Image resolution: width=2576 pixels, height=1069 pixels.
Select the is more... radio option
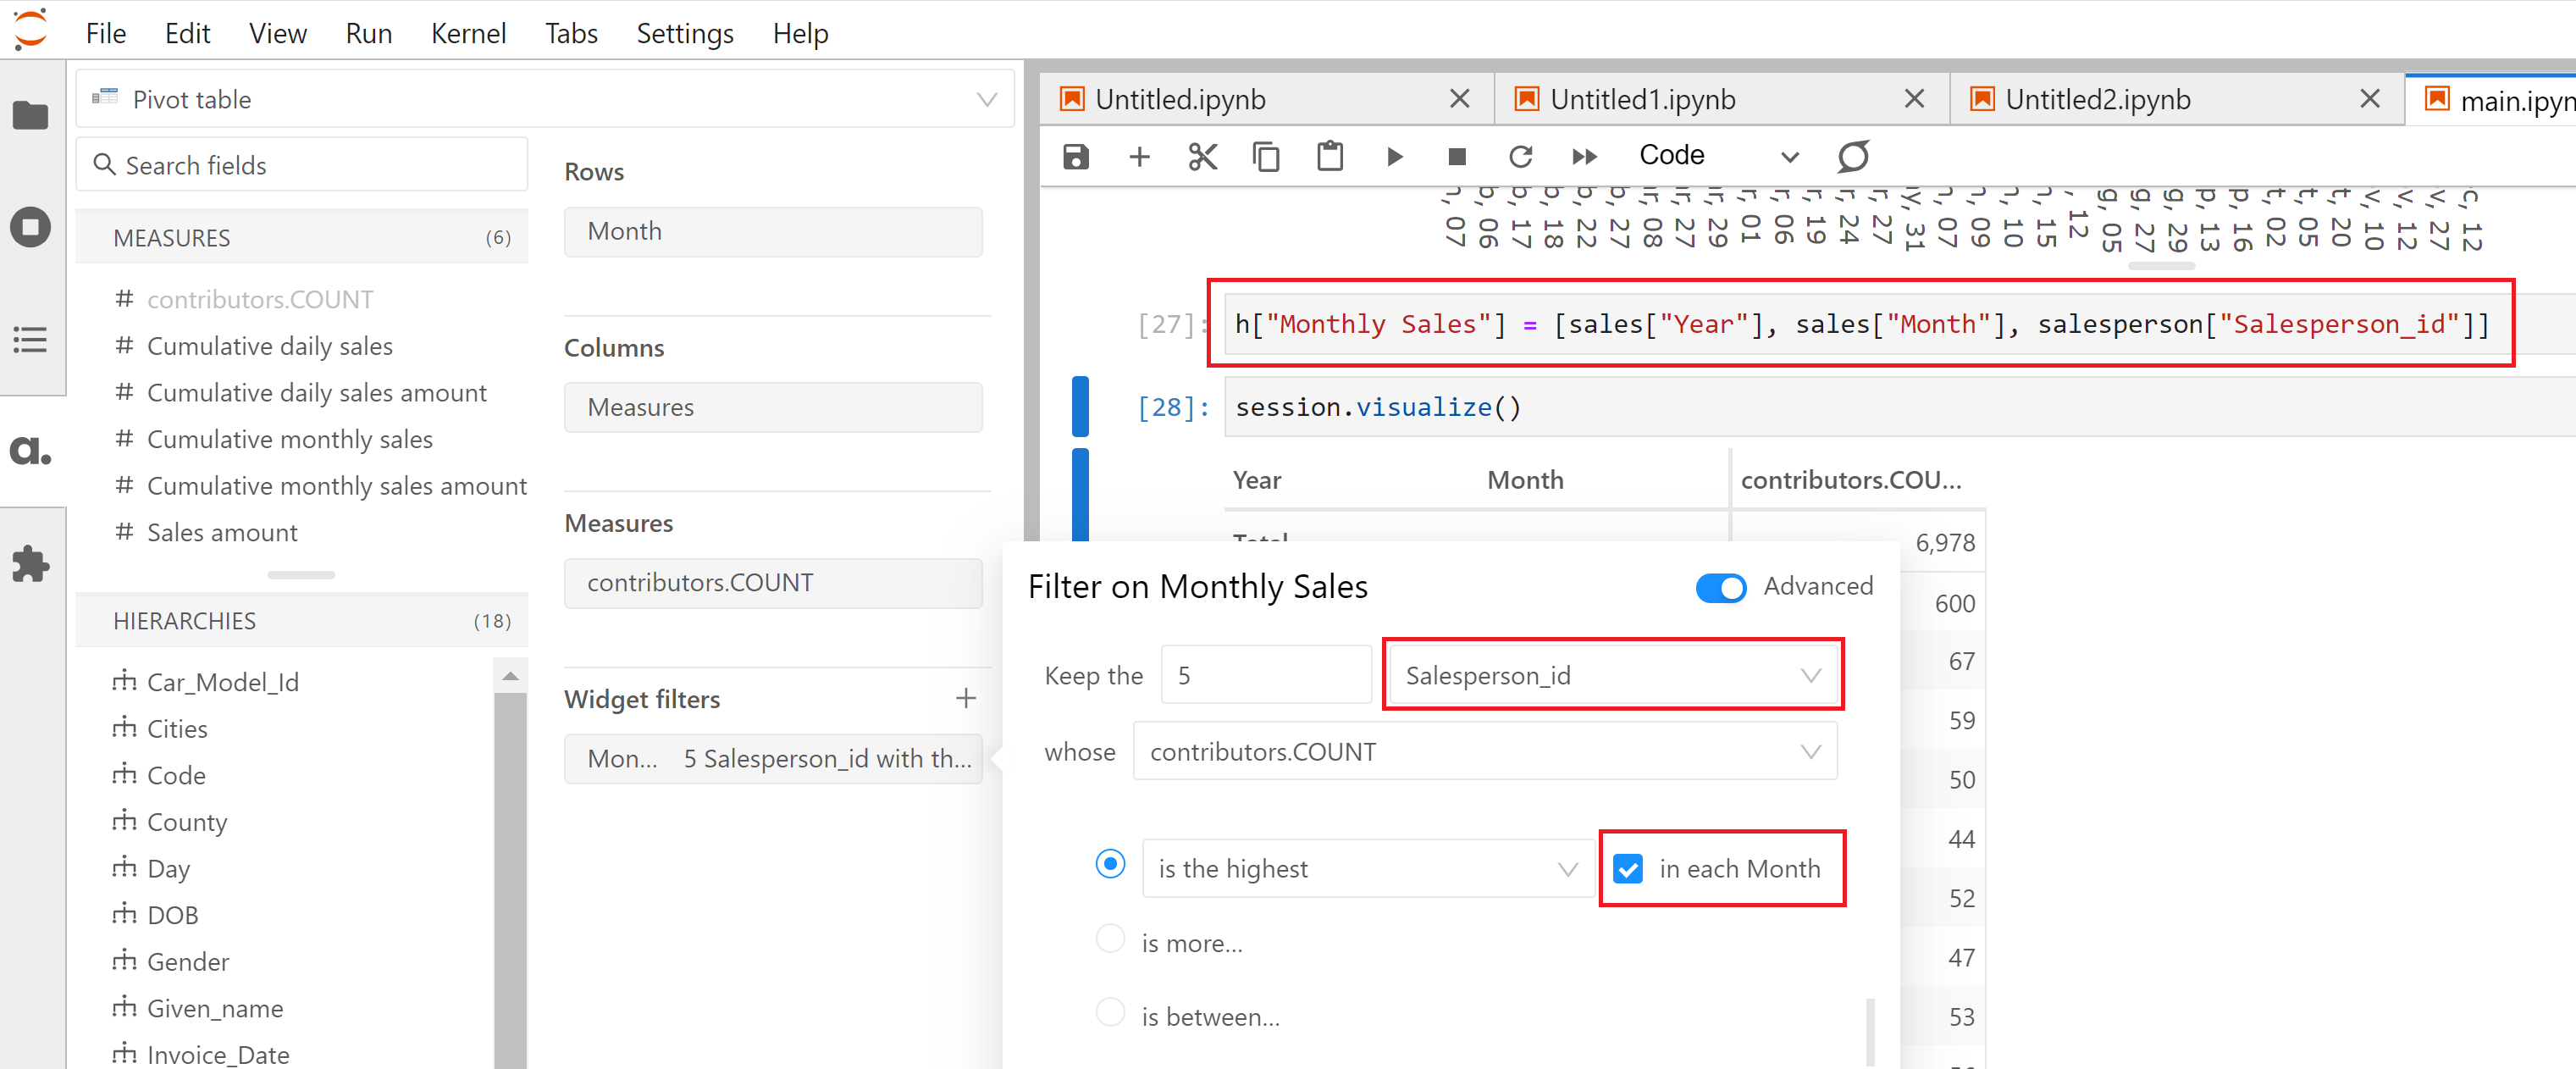(x=1110, y=939)
